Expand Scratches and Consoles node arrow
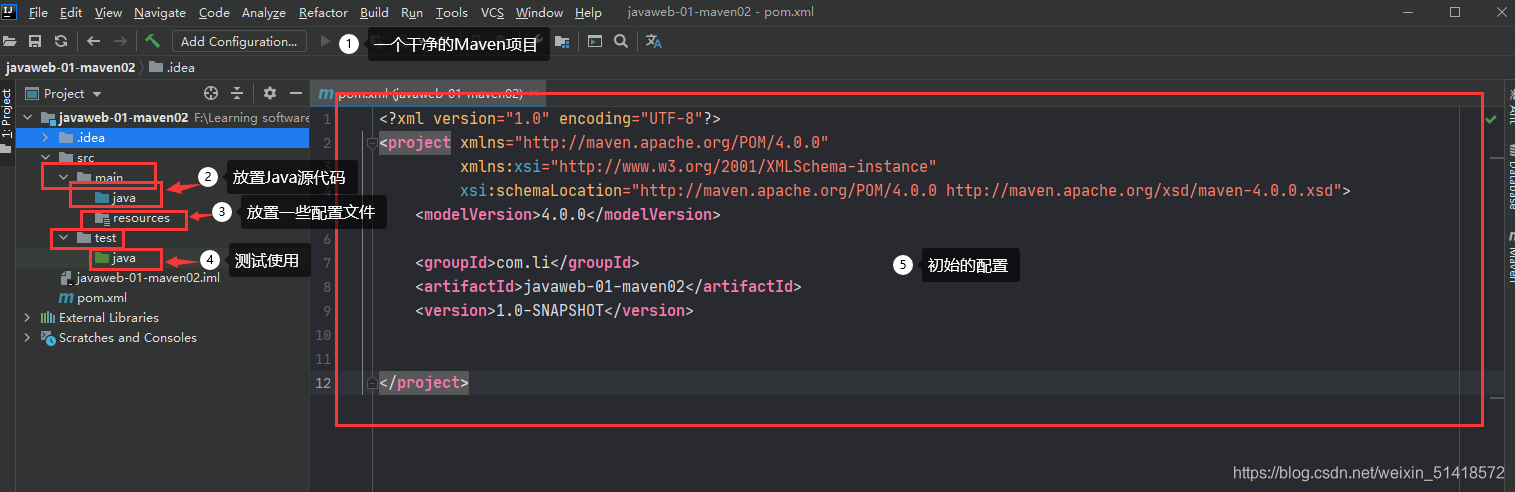The height and width of the screenshot is (492, 1515). pyautogui.click(x=28, y=337)
